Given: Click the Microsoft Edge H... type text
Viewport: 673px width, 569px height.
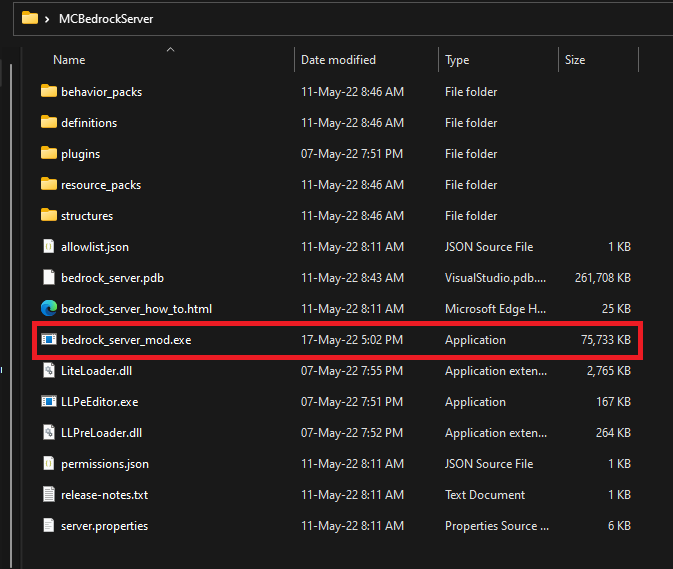Looking at the screenshot, I should [x=495, y=309].
